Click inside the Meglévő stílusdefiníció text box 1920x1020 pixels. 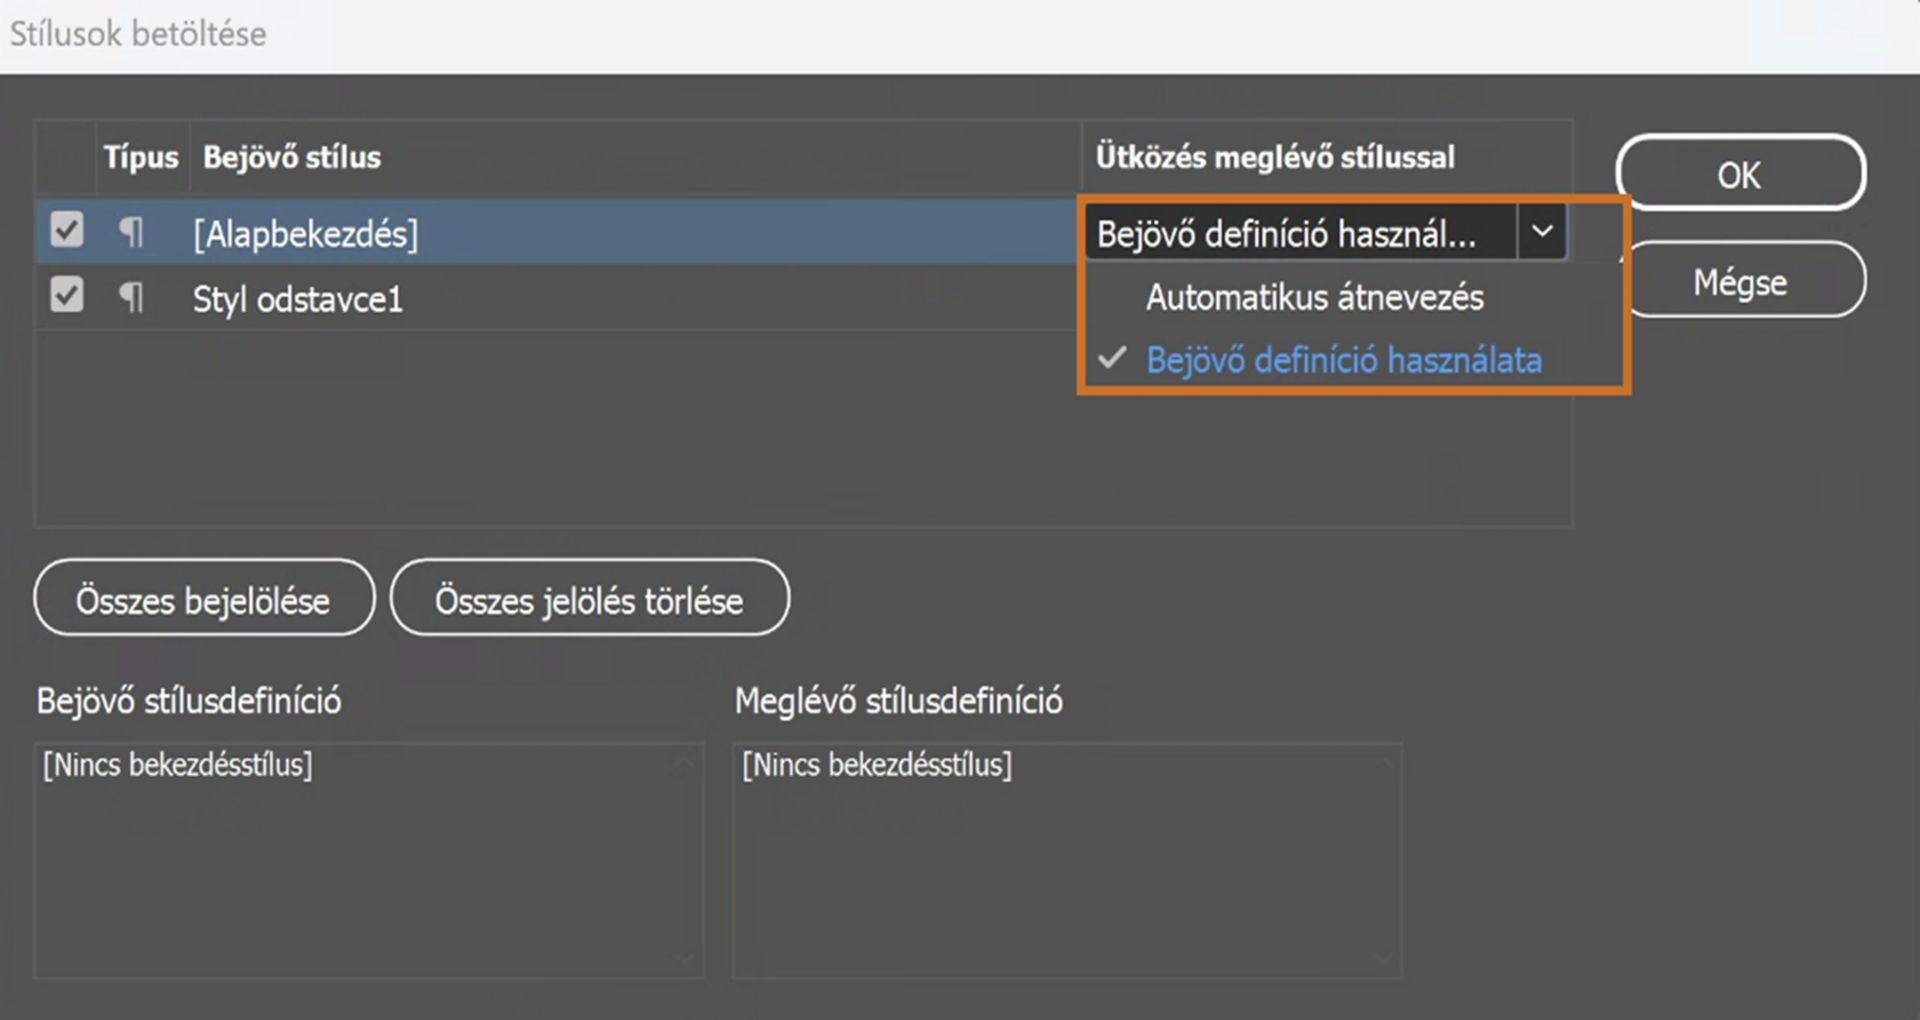click(x=1066, y=860)
